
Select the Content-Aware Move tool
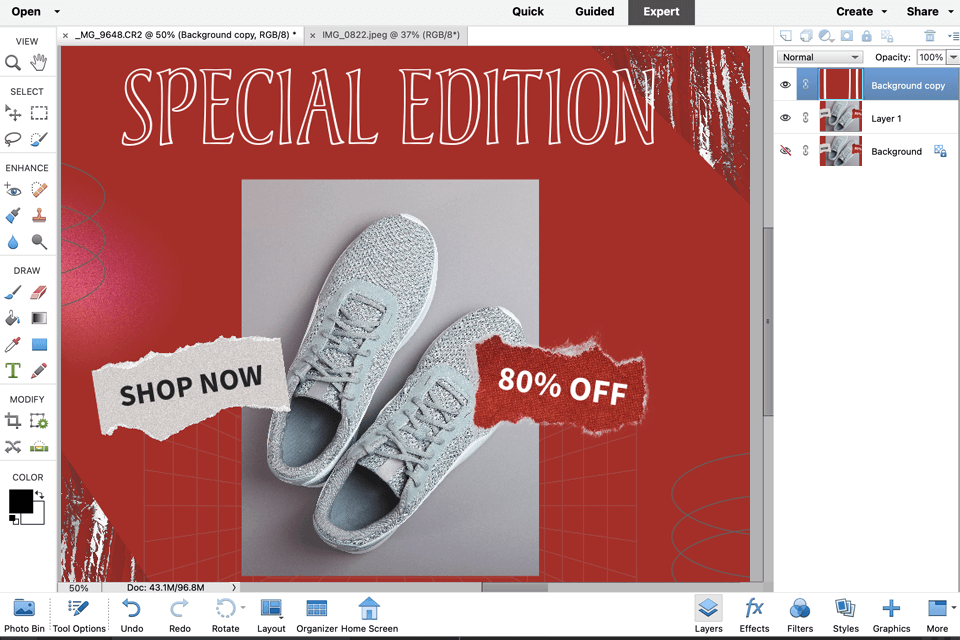tap(13, 446)
